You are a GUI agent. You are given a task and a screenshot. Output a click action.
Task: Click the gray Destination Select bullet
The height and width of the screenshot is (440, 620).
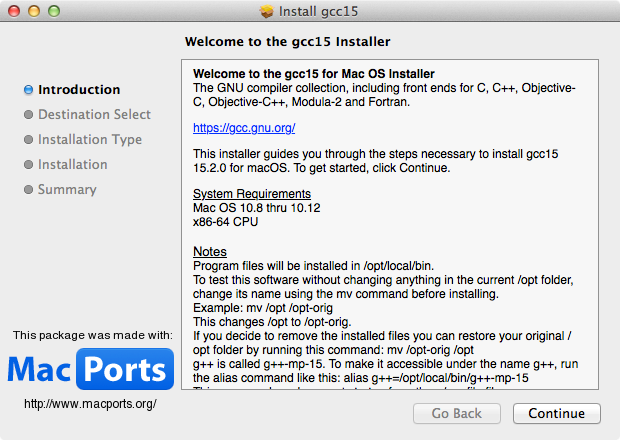[28, 115]
